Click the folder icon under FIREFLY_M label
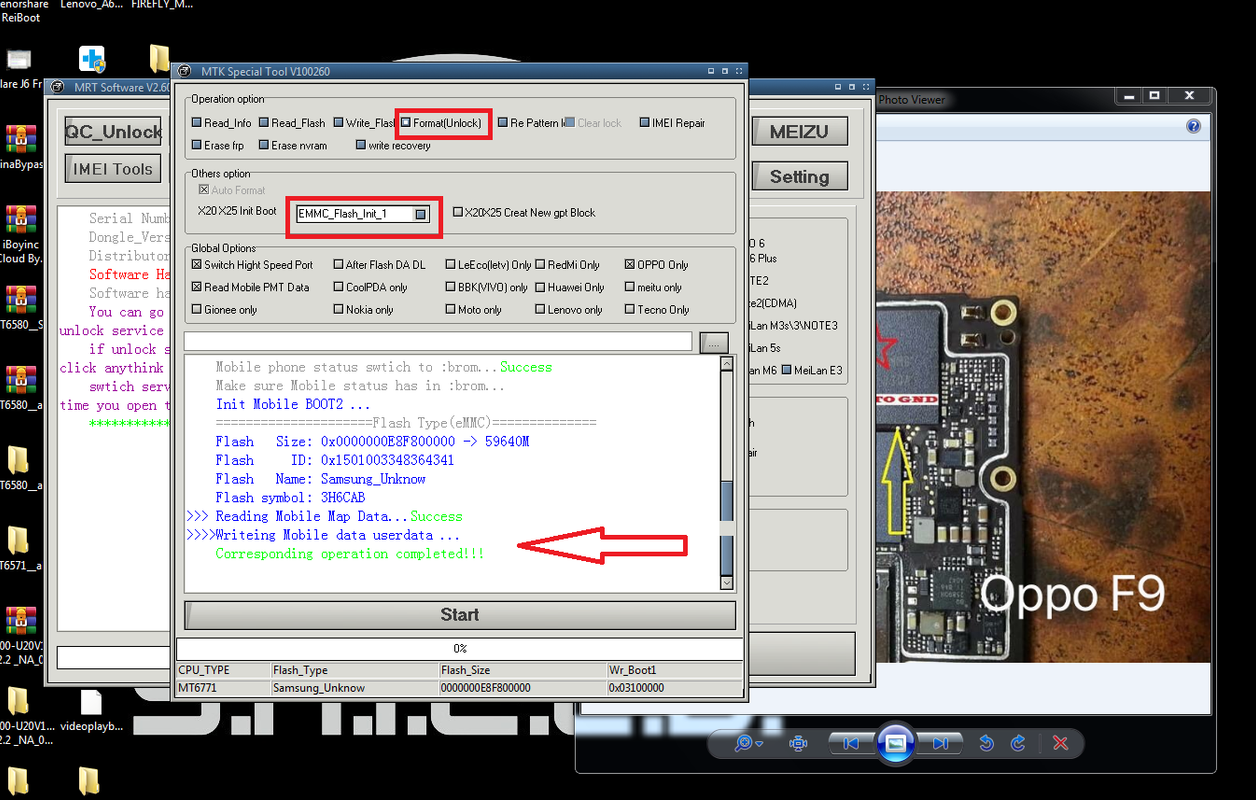 [x=159, y=58]
